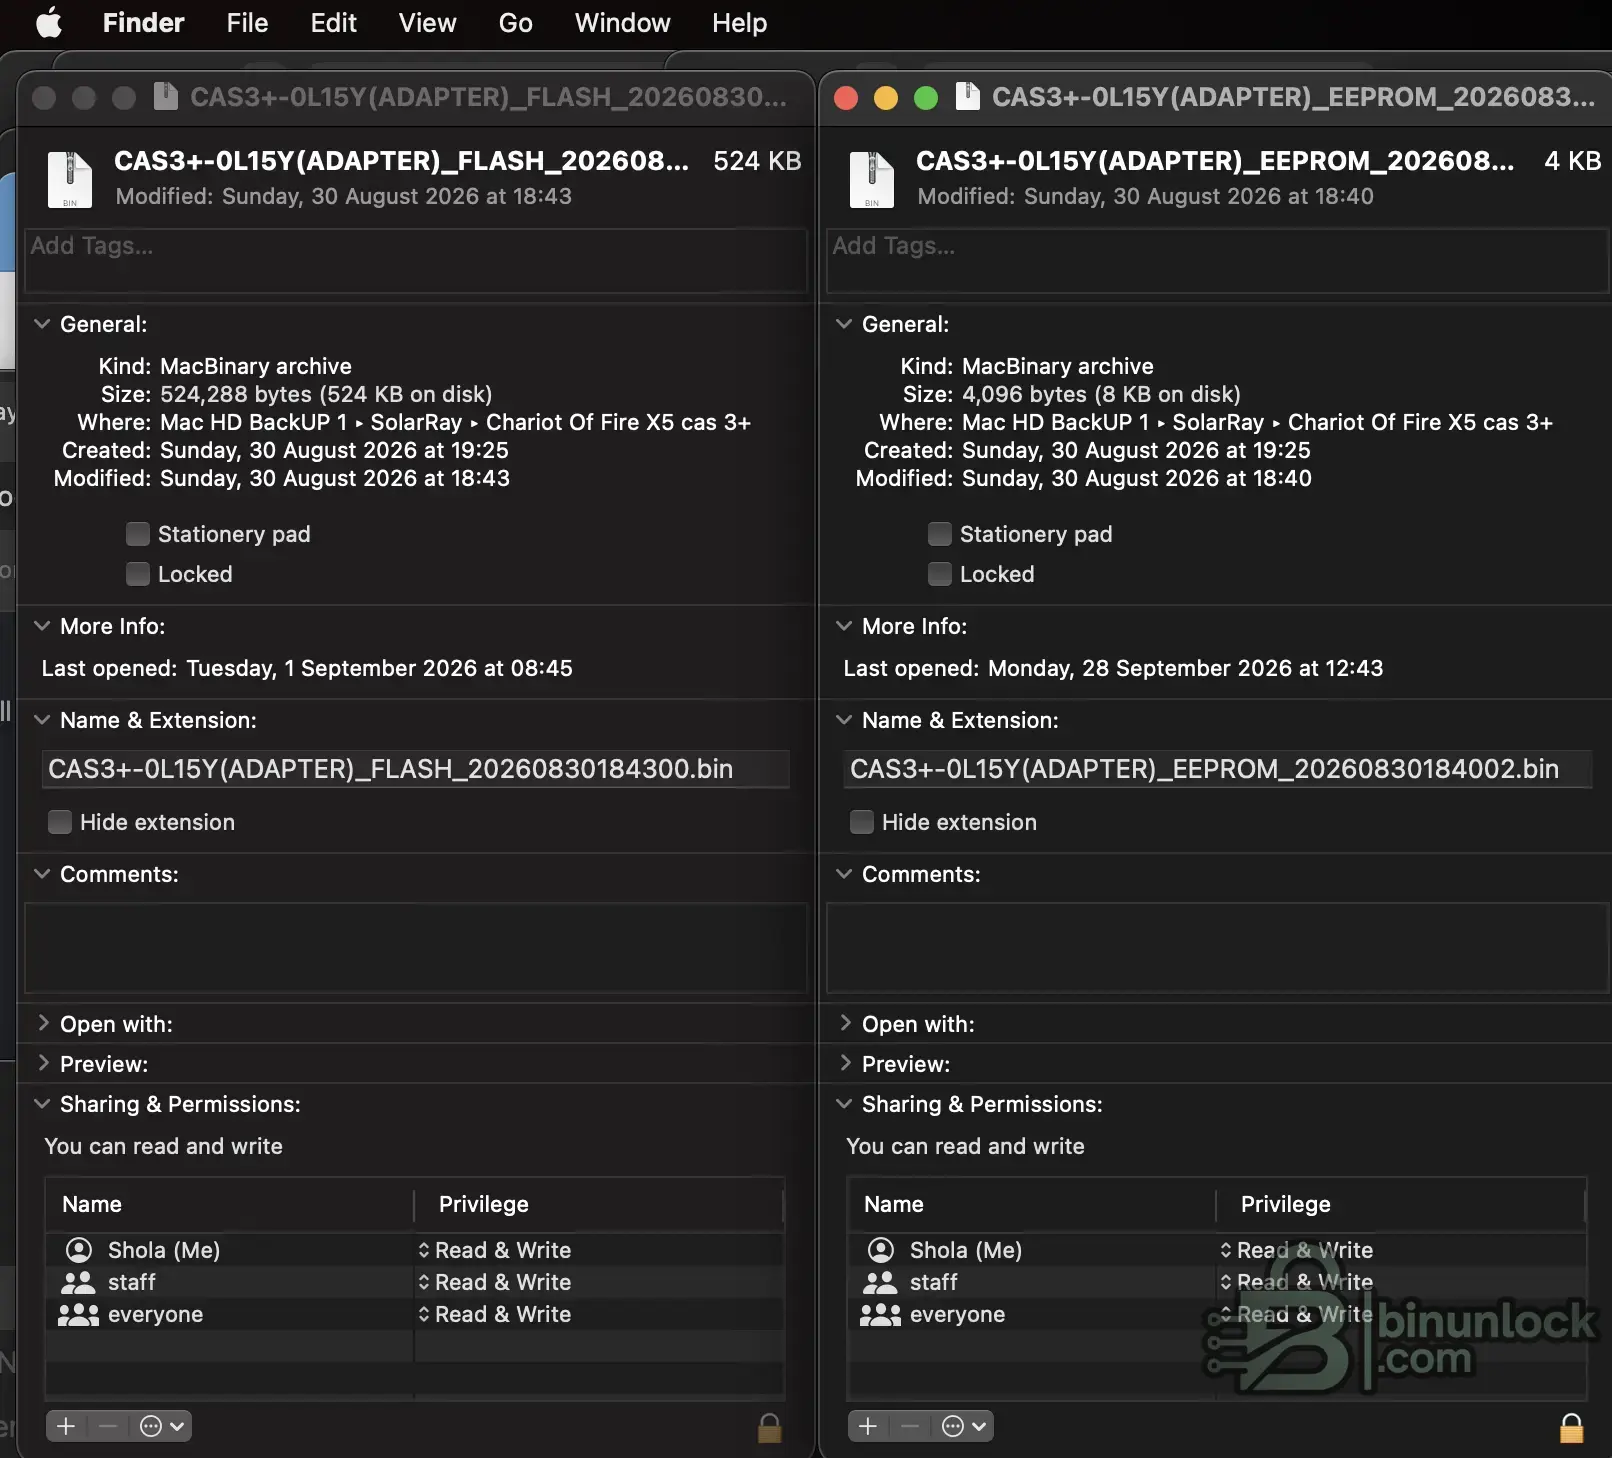Collapse the General section in FLASH window
The width and height of the screenshot is (1612, 1458).
click(42, 324)
